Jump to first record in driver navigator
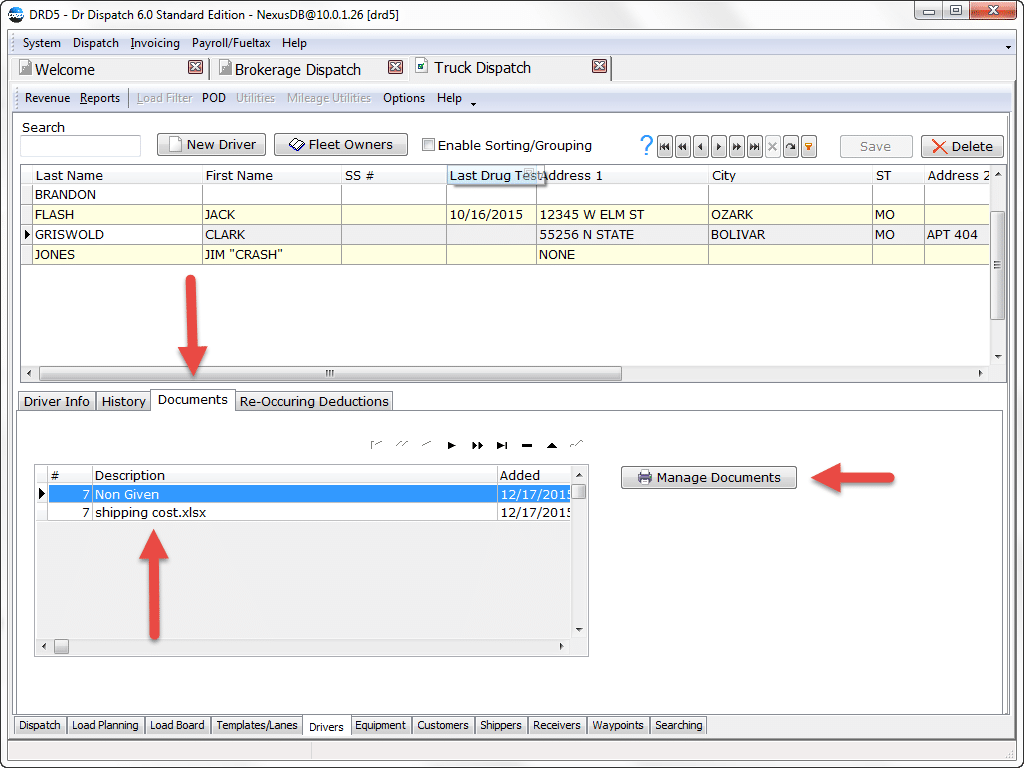This screenshot has height=768, width=1024. coord(664,146)
